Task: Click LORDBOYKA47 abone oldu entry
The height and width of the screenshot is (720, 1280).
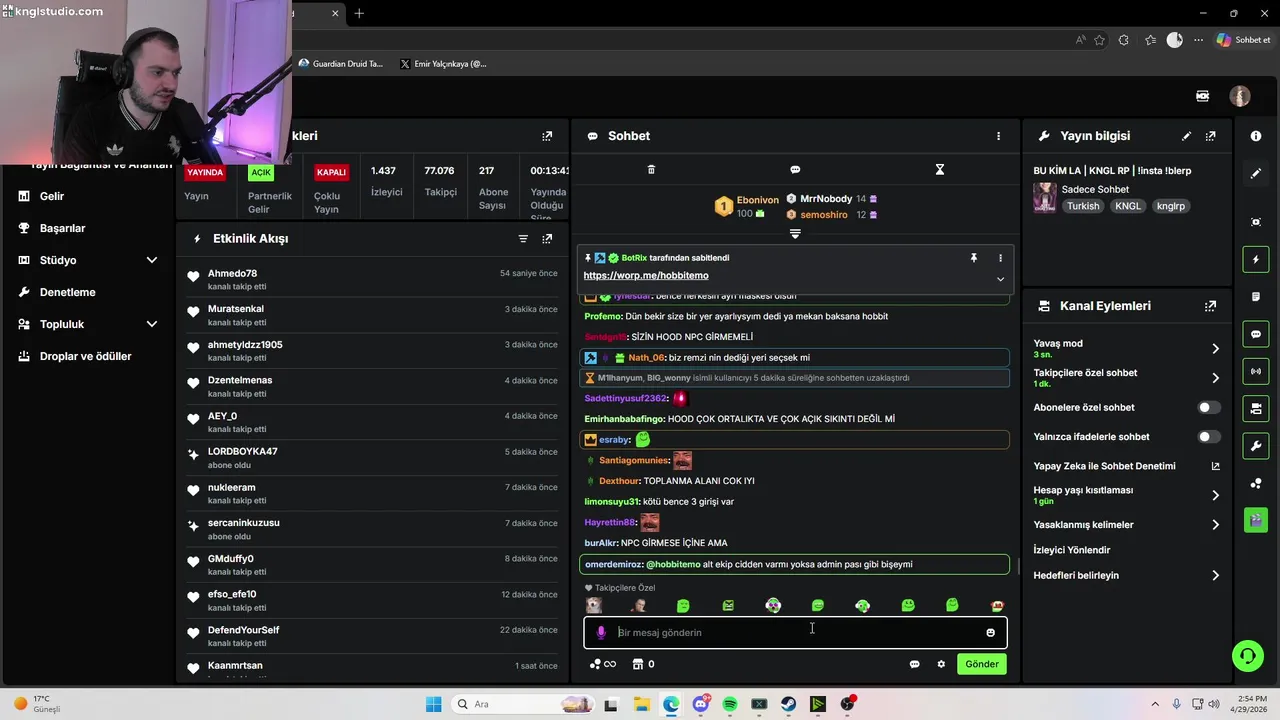Action: click(371, 458)
